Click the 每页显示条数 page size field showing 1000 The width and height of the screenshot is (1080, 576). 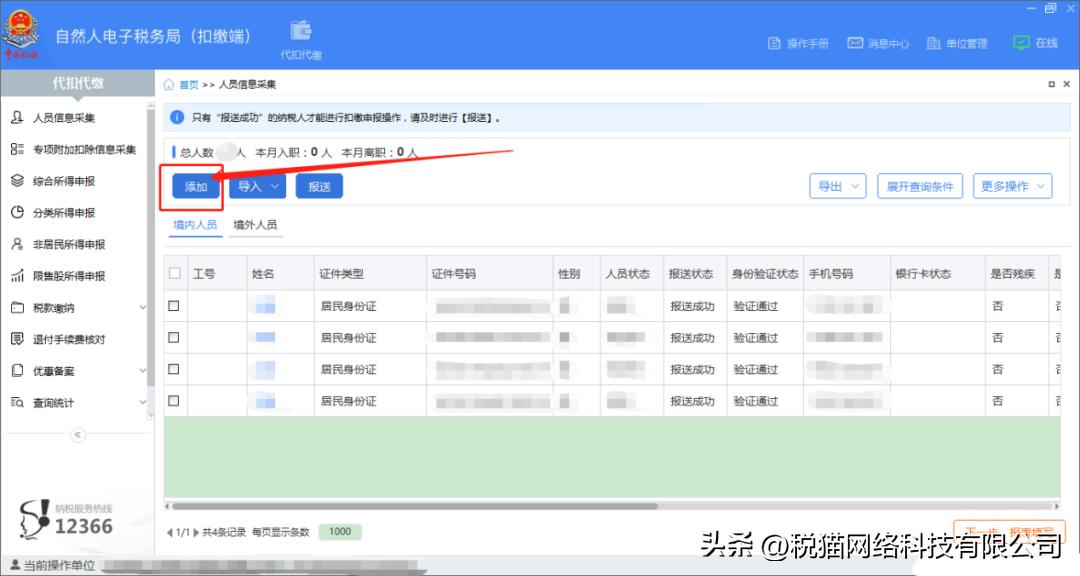(x=339, y=531)
